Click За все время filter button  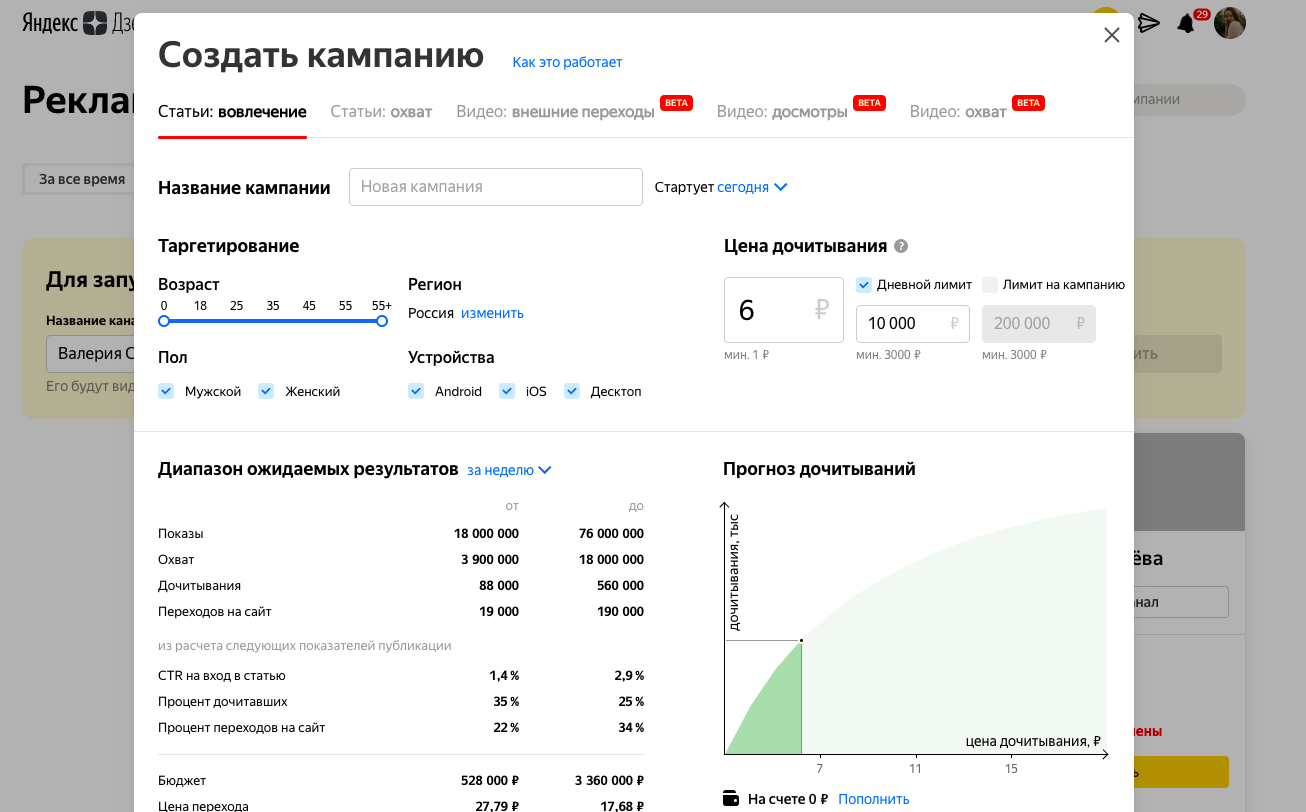(82, 179)
